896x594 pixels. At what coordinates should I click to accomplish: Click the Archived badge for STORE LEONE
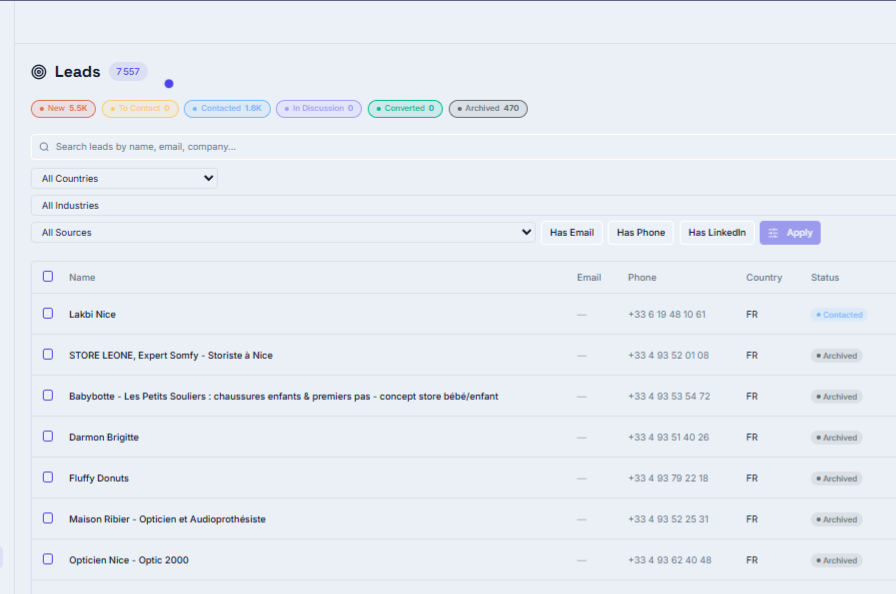837,356
